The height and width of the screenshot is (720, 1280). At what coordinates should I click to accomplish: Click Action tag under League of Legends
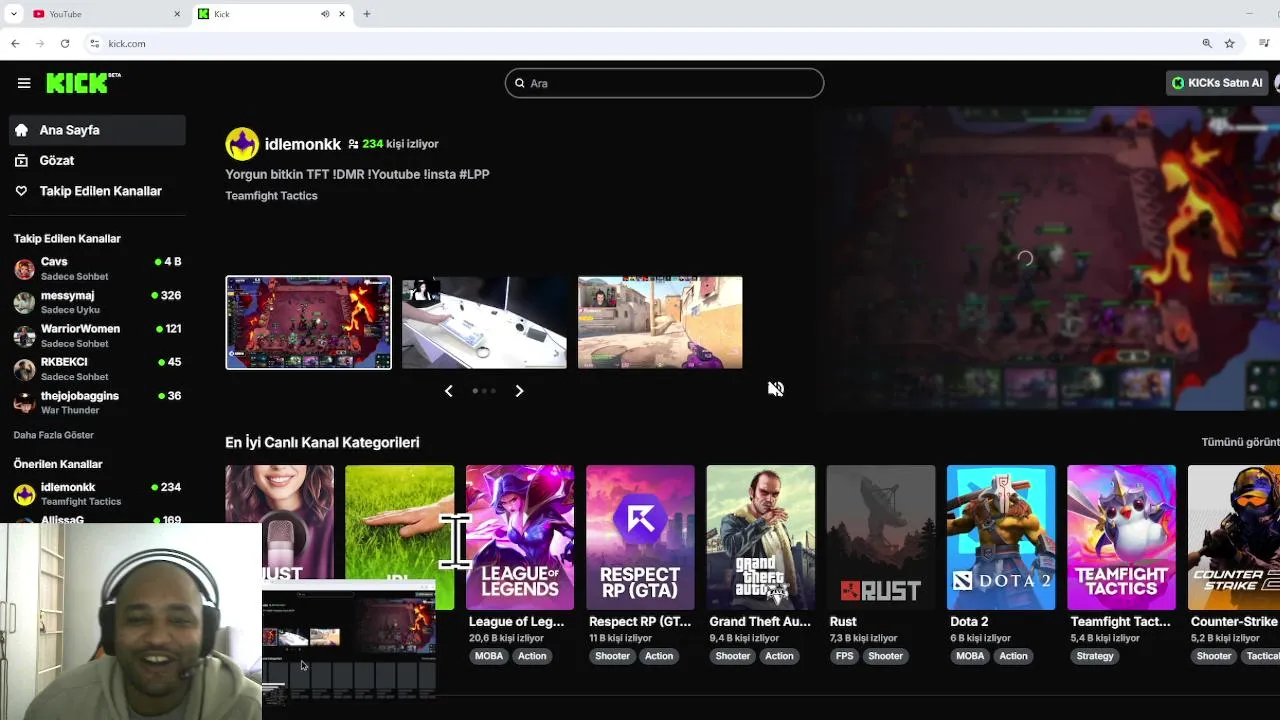[x=532, y=656]
